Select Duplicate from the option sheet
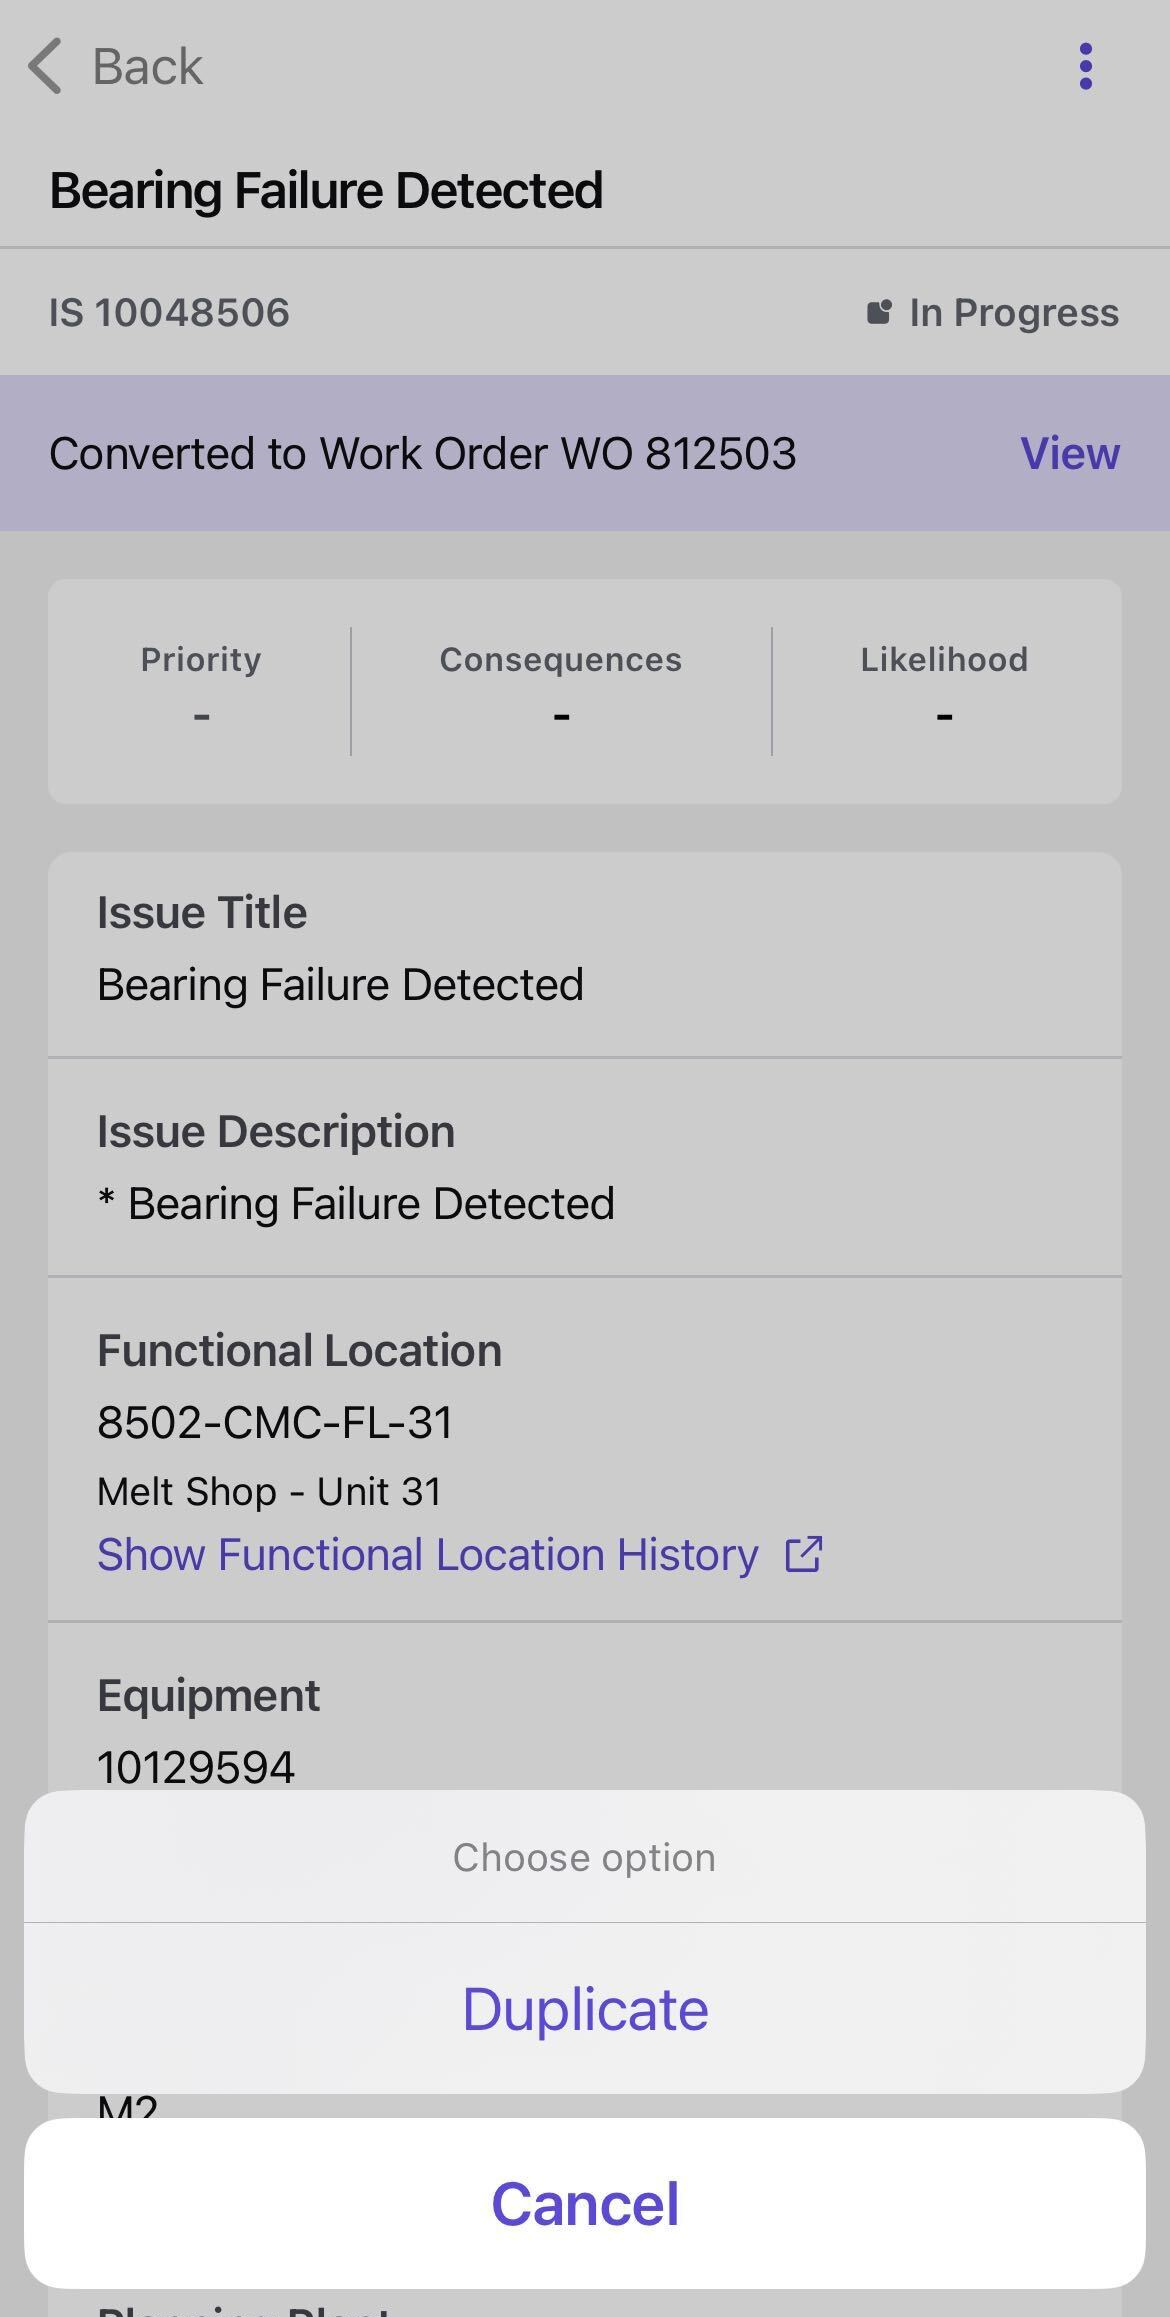The width and height of the screenshot is (1170, 2317). tap(585, 2009)
